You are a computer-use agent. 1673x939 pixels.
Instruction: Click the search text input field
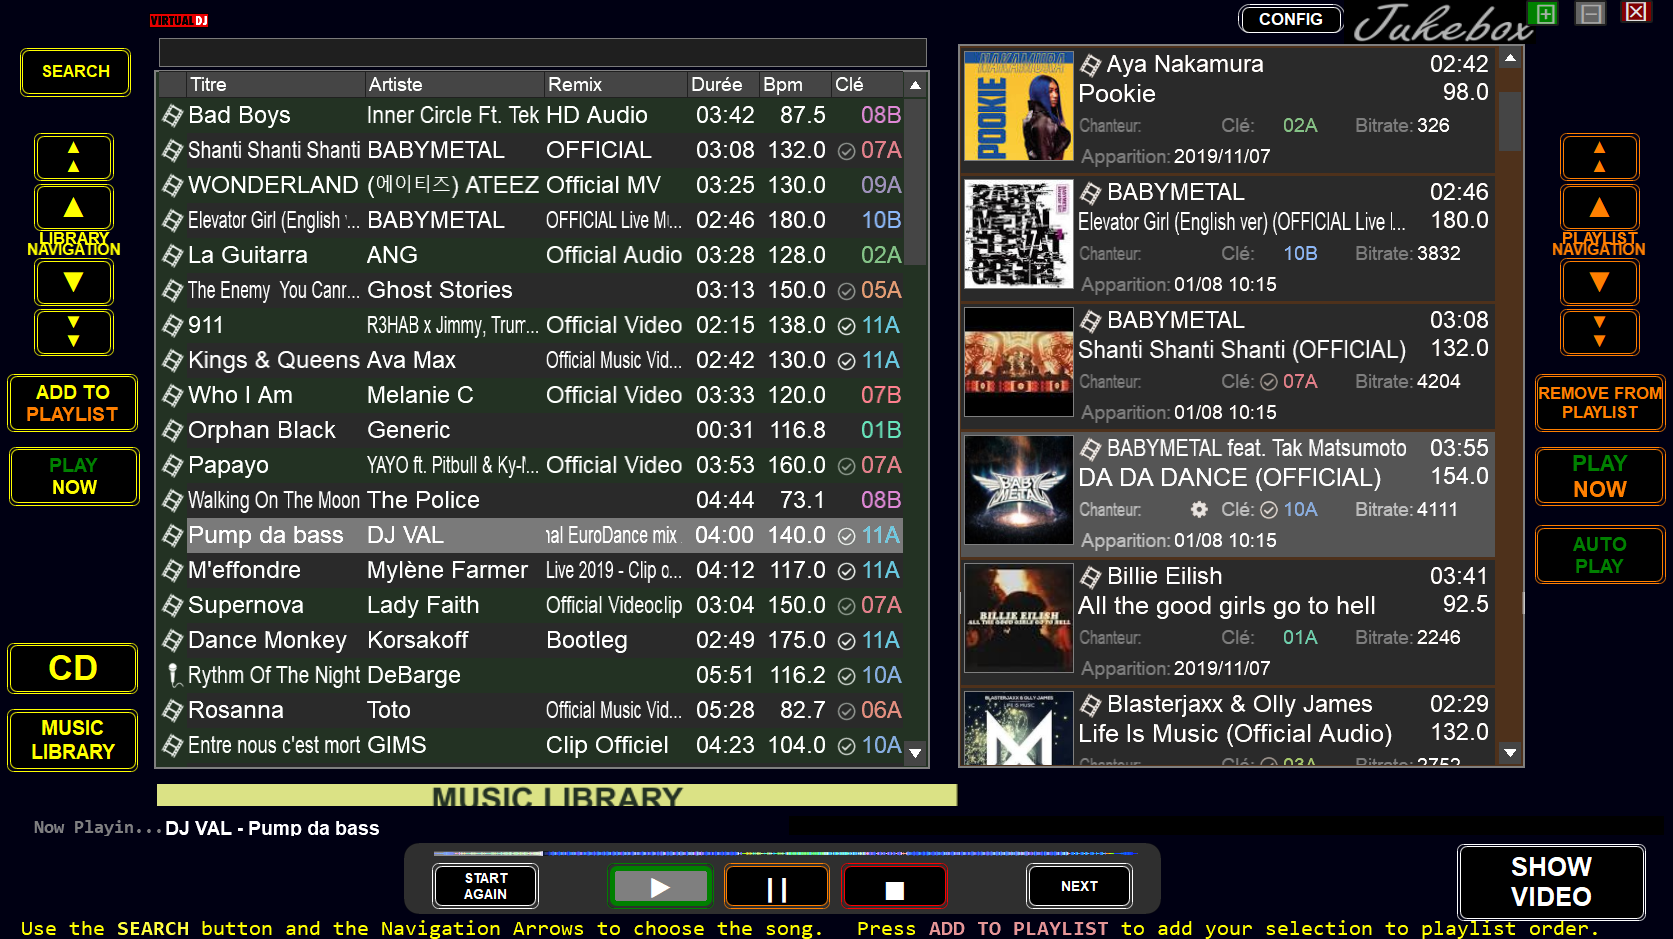point(542,53)
